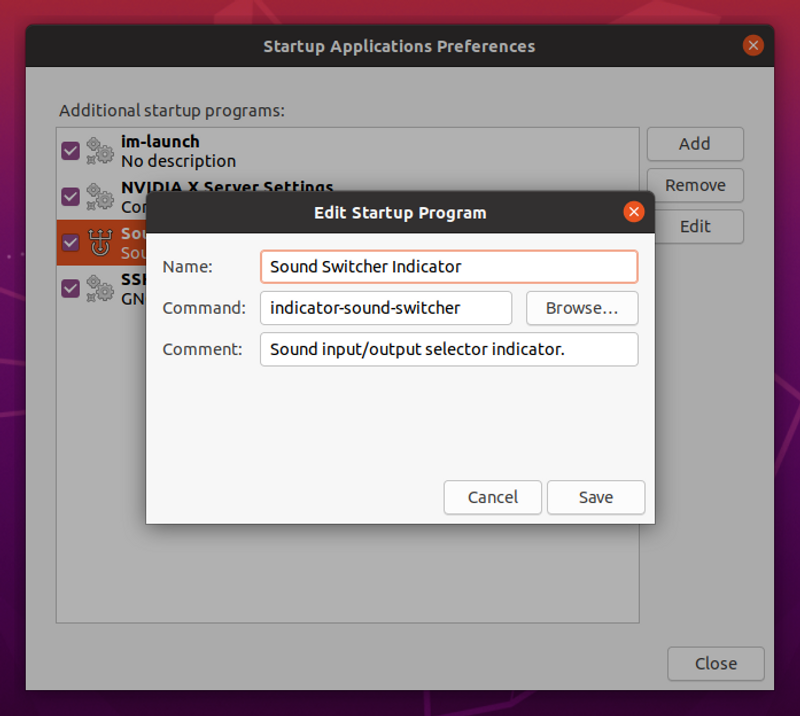Viewport: 800px width, 716px height.
Task: Save the startup program changes
Action: coord(596,497)
